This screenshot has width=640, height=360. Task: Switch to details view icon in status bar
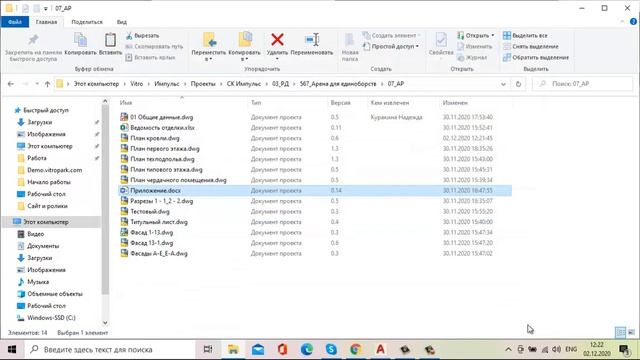(x=620, y=332)
